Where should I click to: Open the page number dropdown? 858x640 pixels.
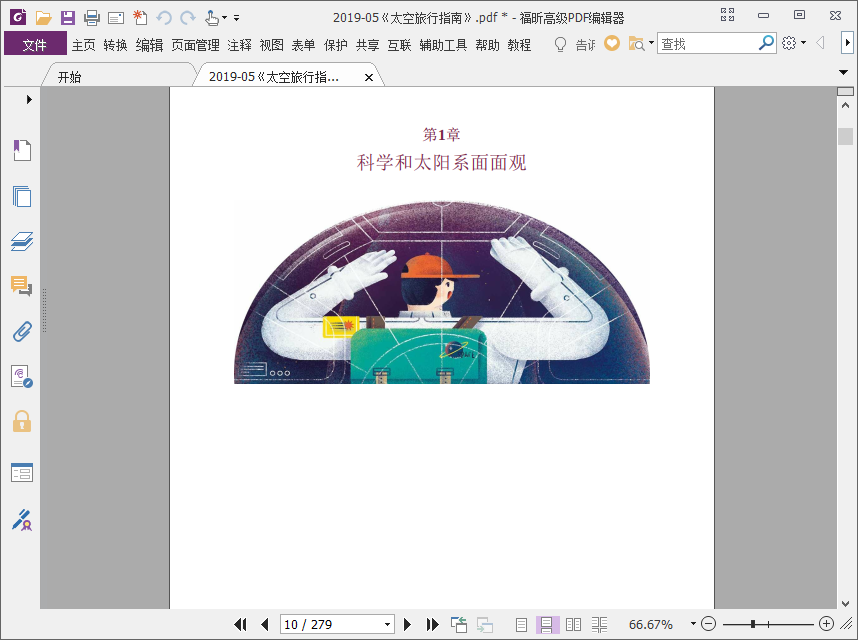coord(387,624)
